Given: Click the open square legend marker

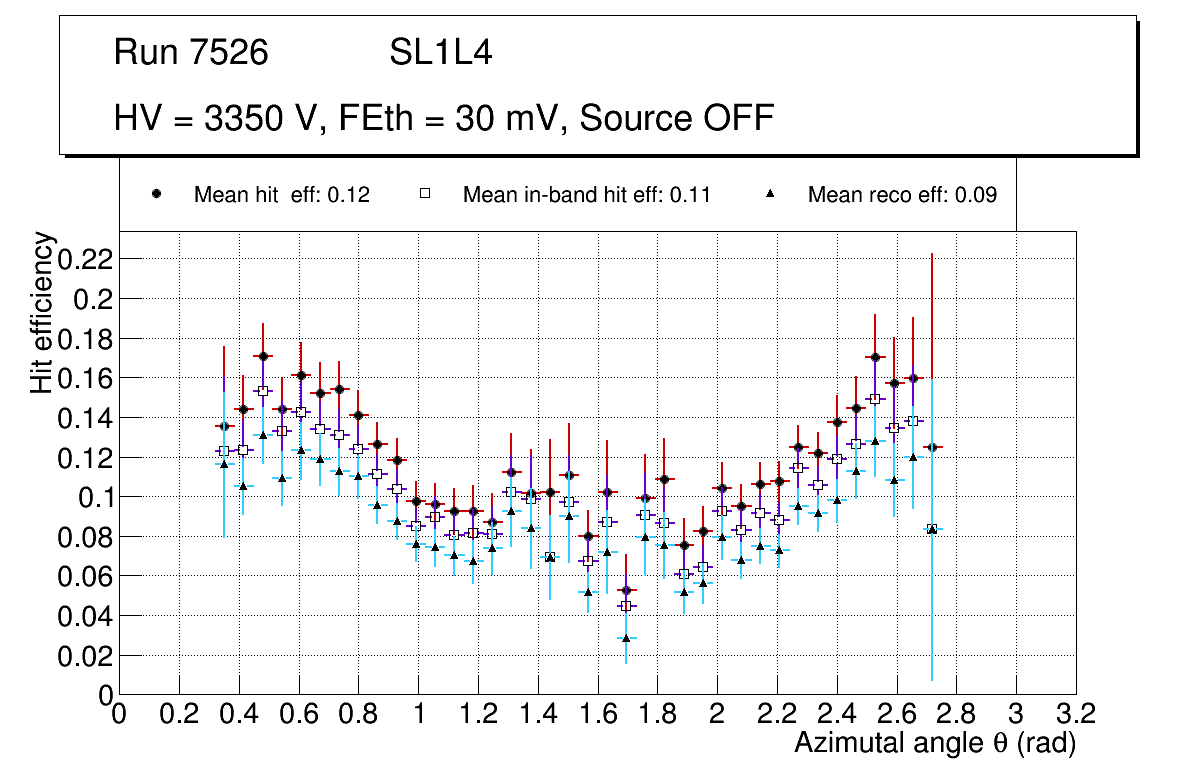Looking at the screenshot, I should pyautogui.click(x=425, y=195).
